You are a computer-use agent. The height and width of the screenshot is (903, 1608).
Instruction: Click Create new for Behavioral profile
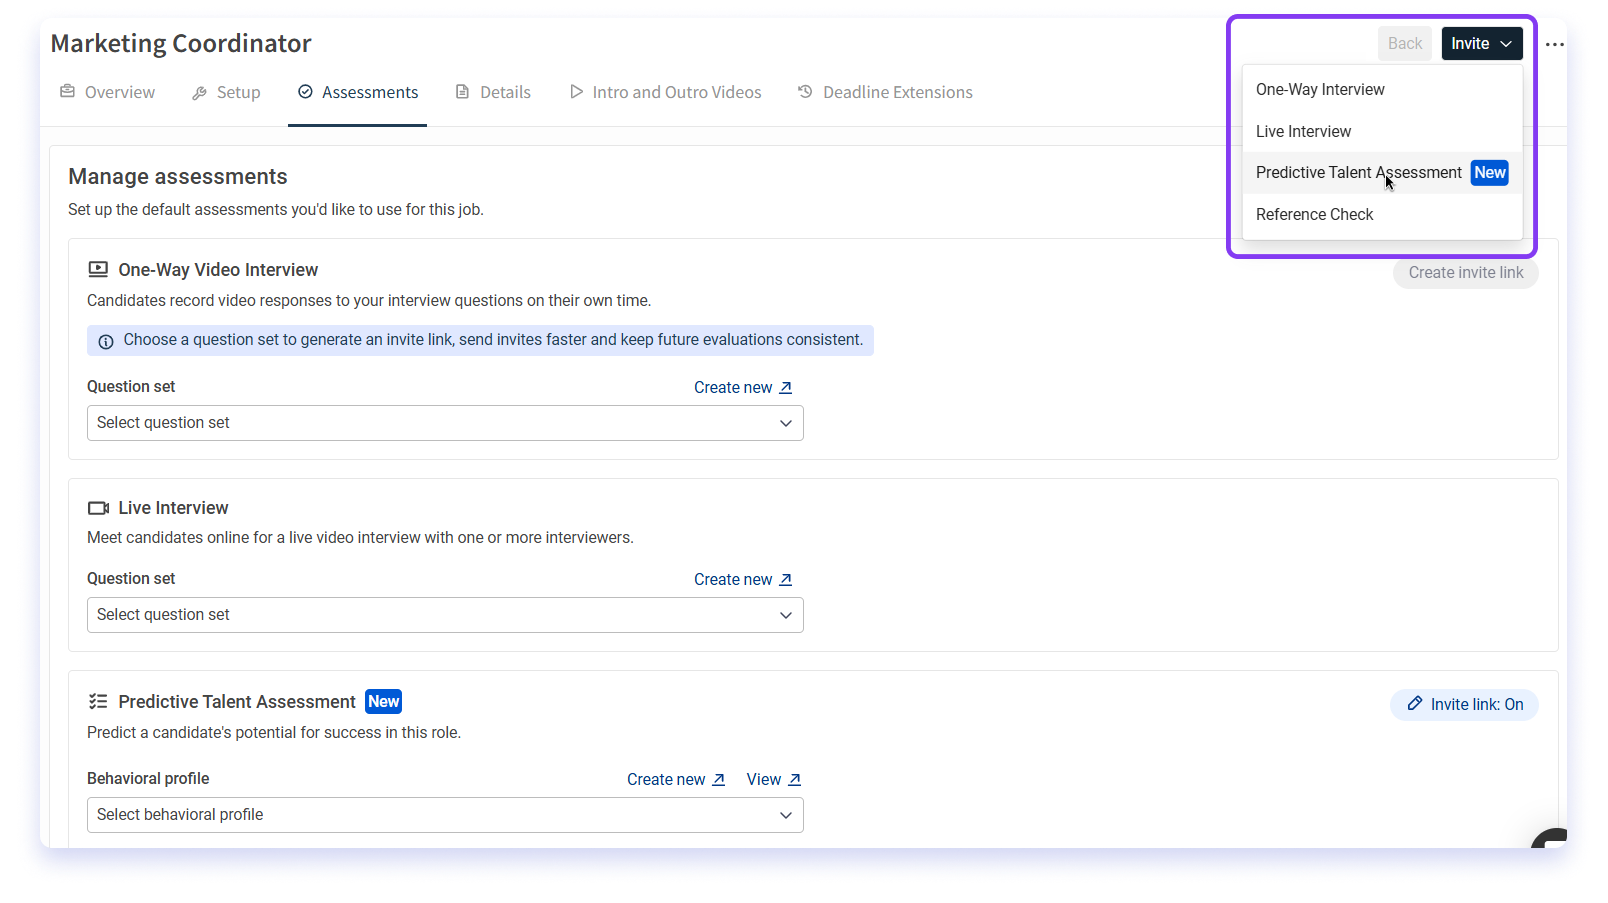point(676,780)
